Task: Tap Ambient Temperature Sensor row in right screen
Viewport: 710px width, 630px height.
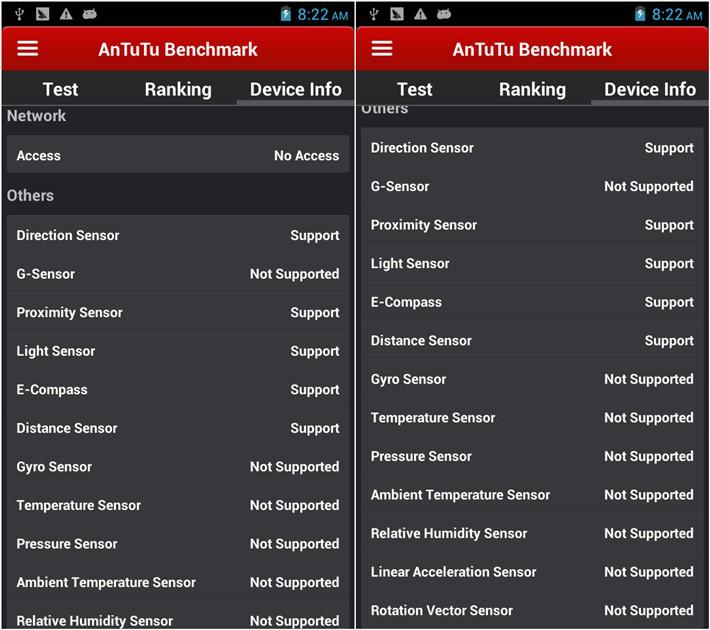Action: pyautogui.click(x=532, y=494)
